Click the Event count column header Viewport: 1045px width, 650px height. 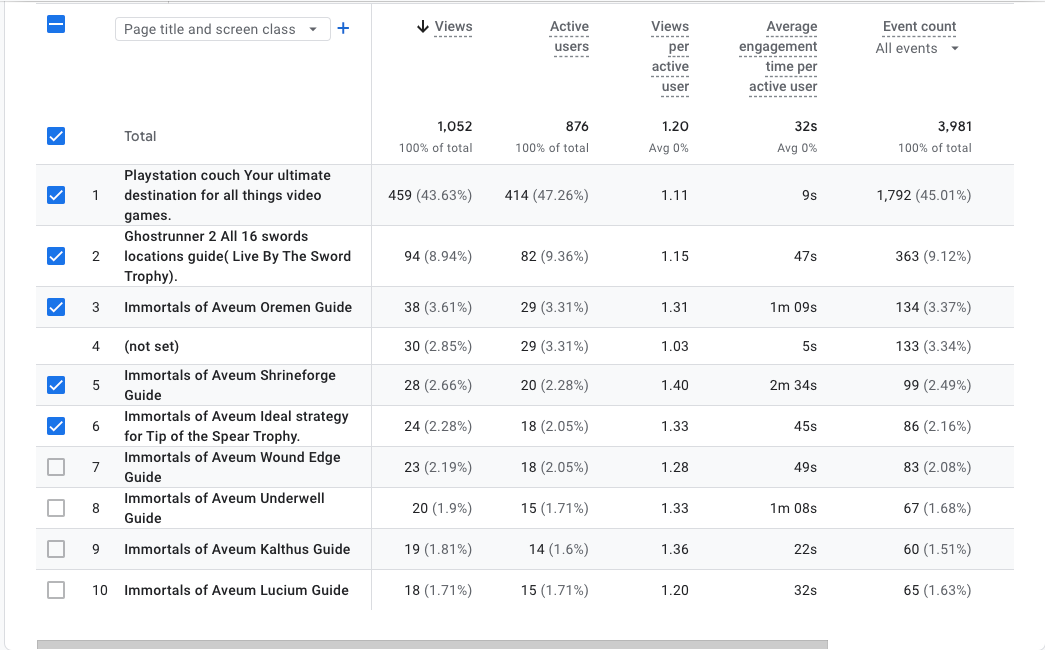919,27
